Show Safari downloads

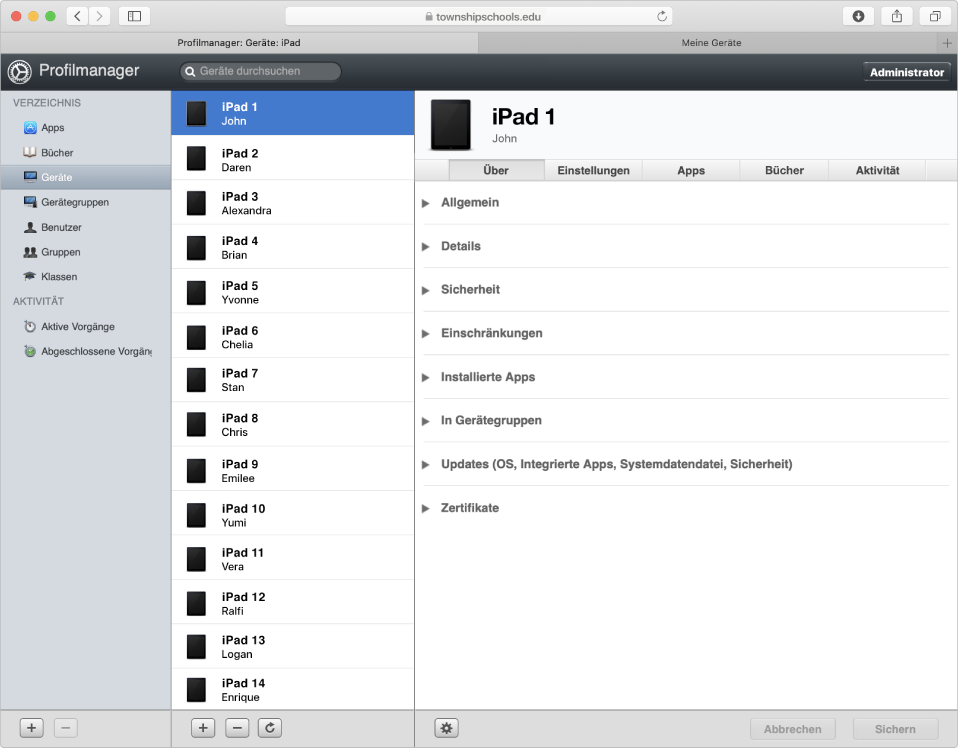(858, 16)
